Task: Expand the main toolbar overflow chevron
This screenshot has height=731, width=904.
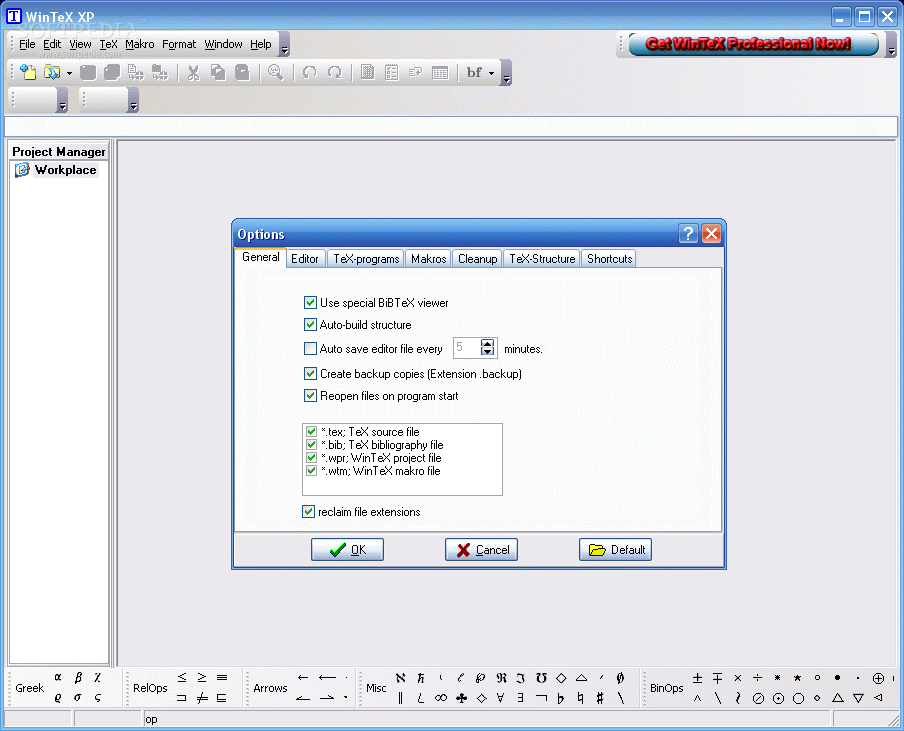Action: (x=506, y=73)
